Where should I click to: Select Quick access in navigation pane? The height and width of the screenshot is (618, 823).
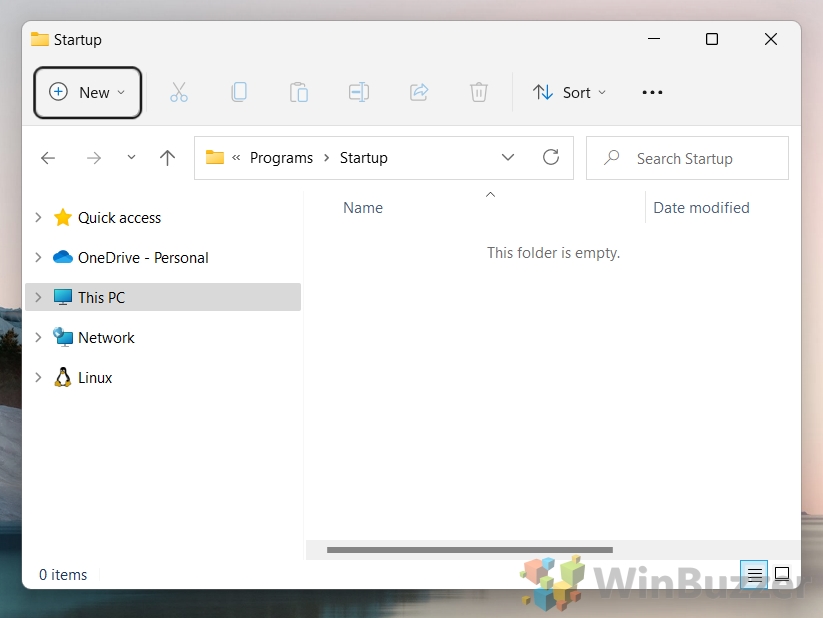119,218
